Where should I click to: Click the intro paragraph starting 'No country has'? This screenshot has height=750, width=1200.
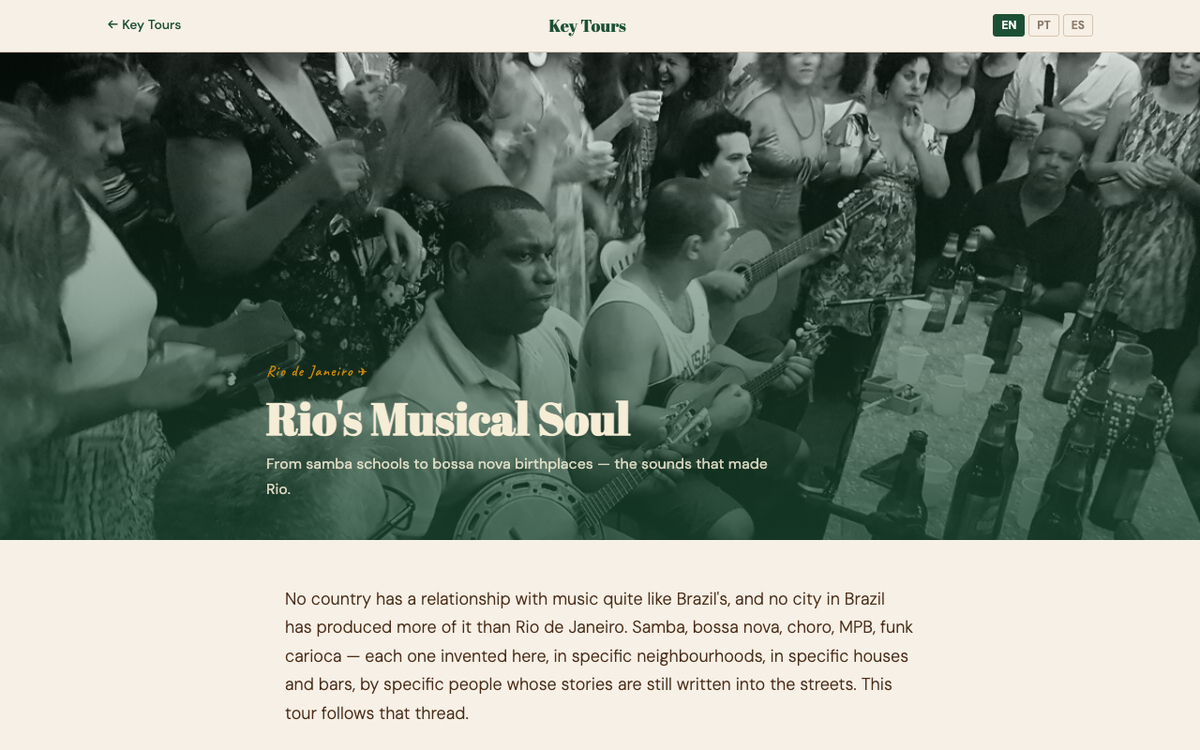[599, 656]
